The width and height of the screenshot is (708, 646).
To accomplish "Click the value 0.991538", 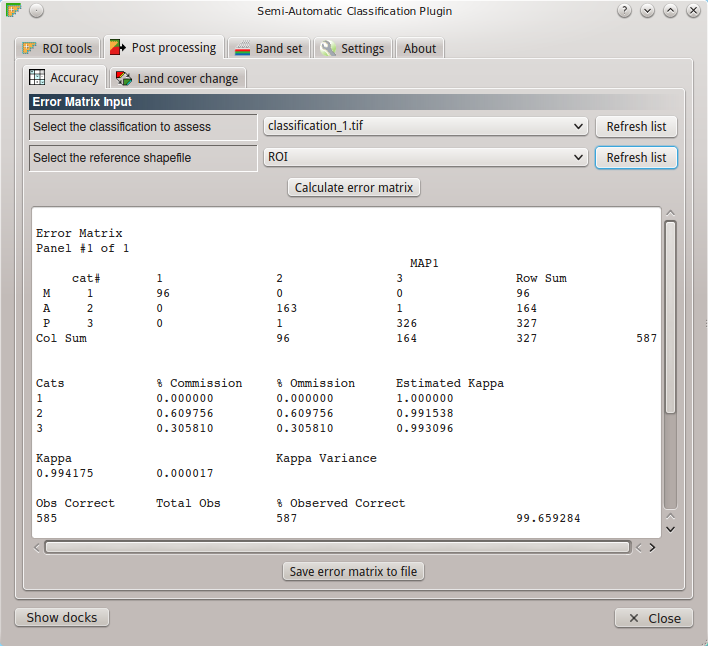I will pyautogui.click(x=424, y=413).
